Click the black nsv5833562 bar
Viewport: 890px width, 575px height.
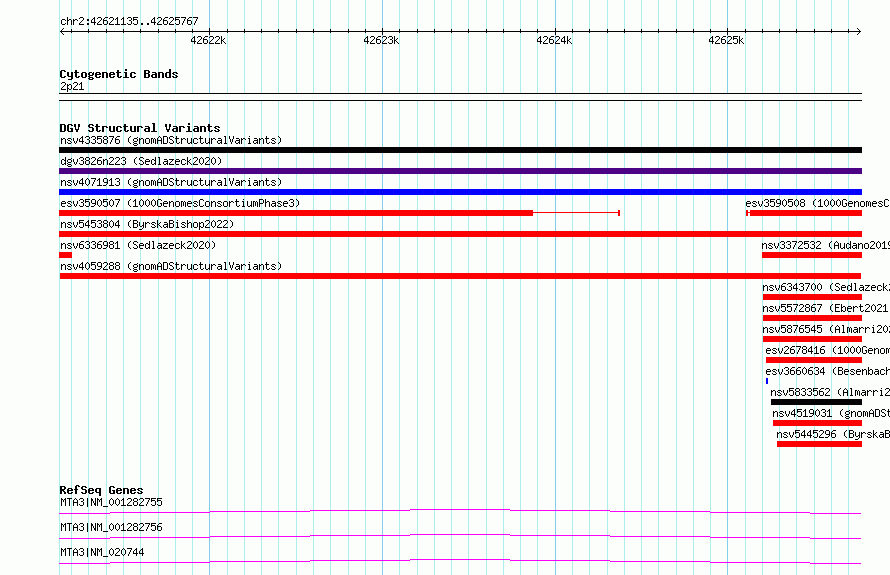click(x=816, y=402)
